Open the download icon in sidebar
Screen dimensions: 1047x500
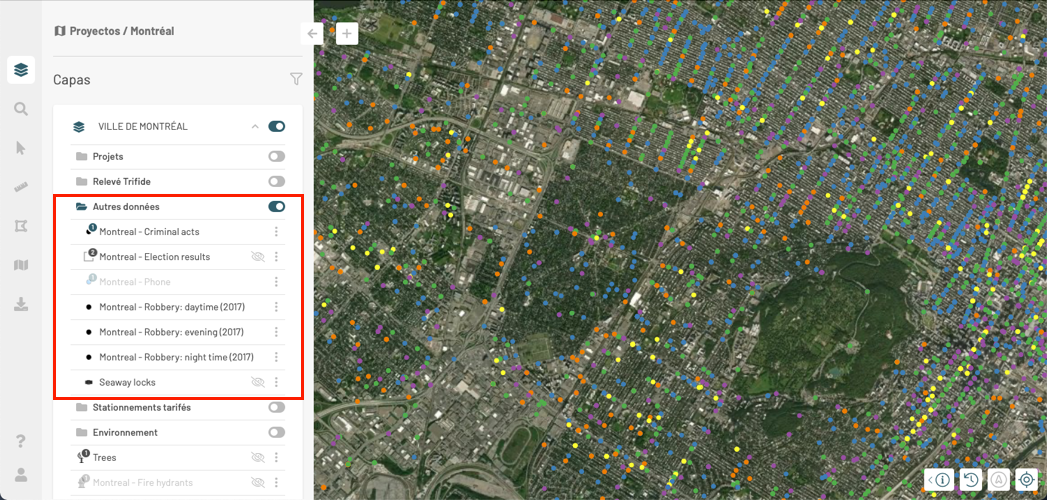pyautogui.click(x=20, y=304)
